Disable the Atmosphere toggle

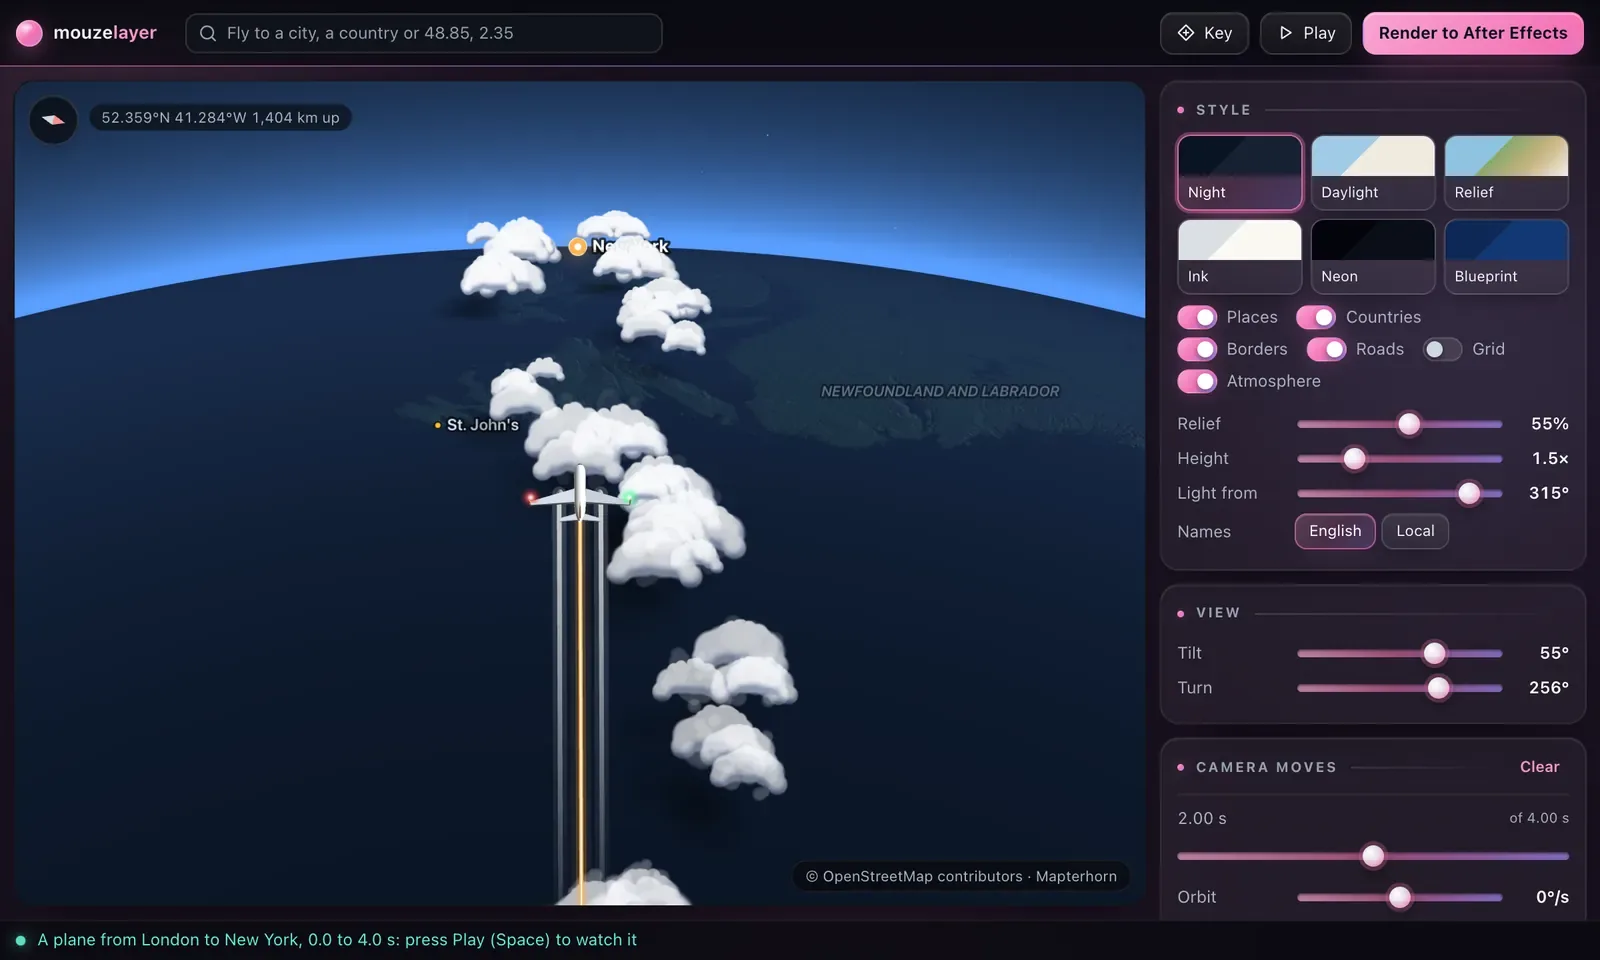pos(1197,381)
